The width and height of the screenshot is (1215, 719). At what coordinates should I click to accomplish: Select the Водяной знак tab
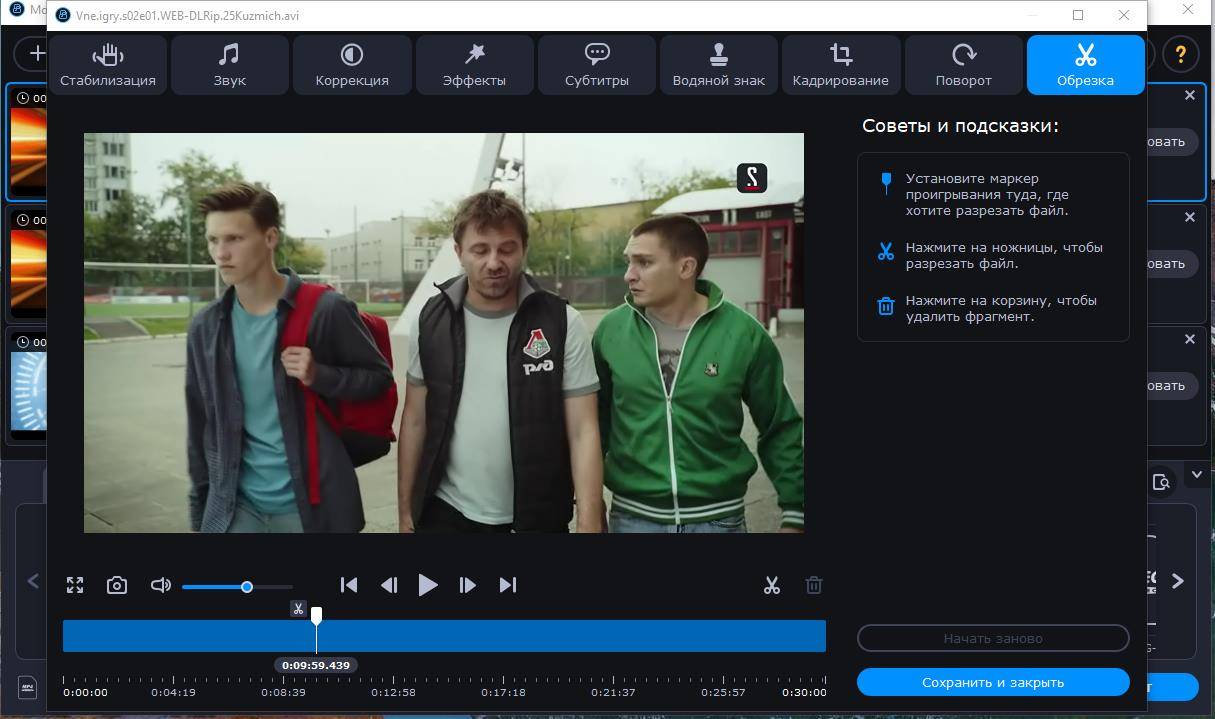pos(719,65)
